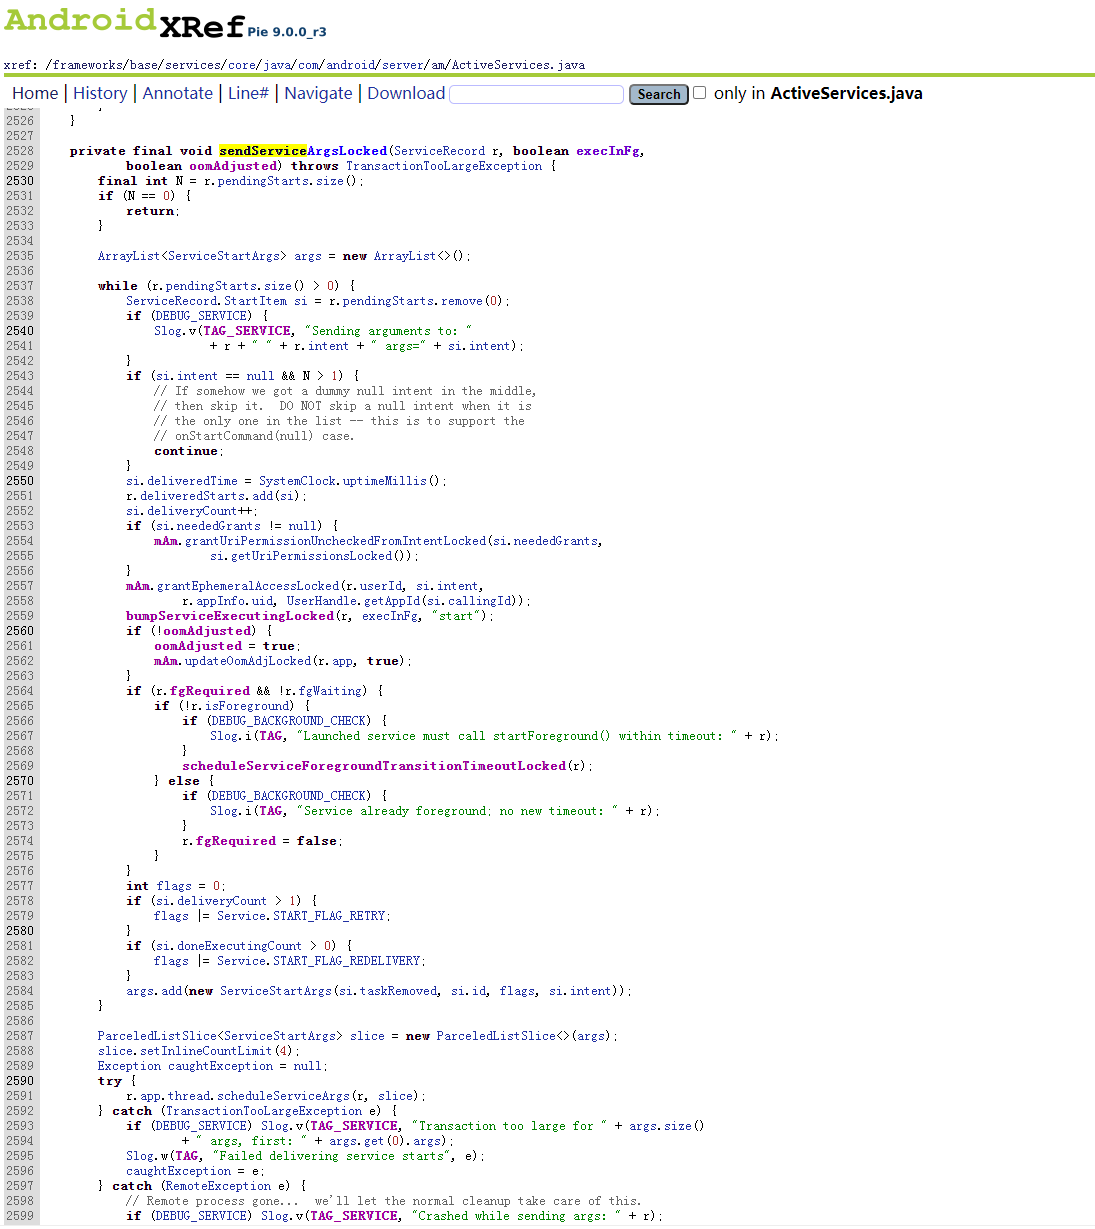This screenshot has width=1095, height=1229.
Task: Open the services path segment link
Action: pyautogui.click(x=193, y=65)
